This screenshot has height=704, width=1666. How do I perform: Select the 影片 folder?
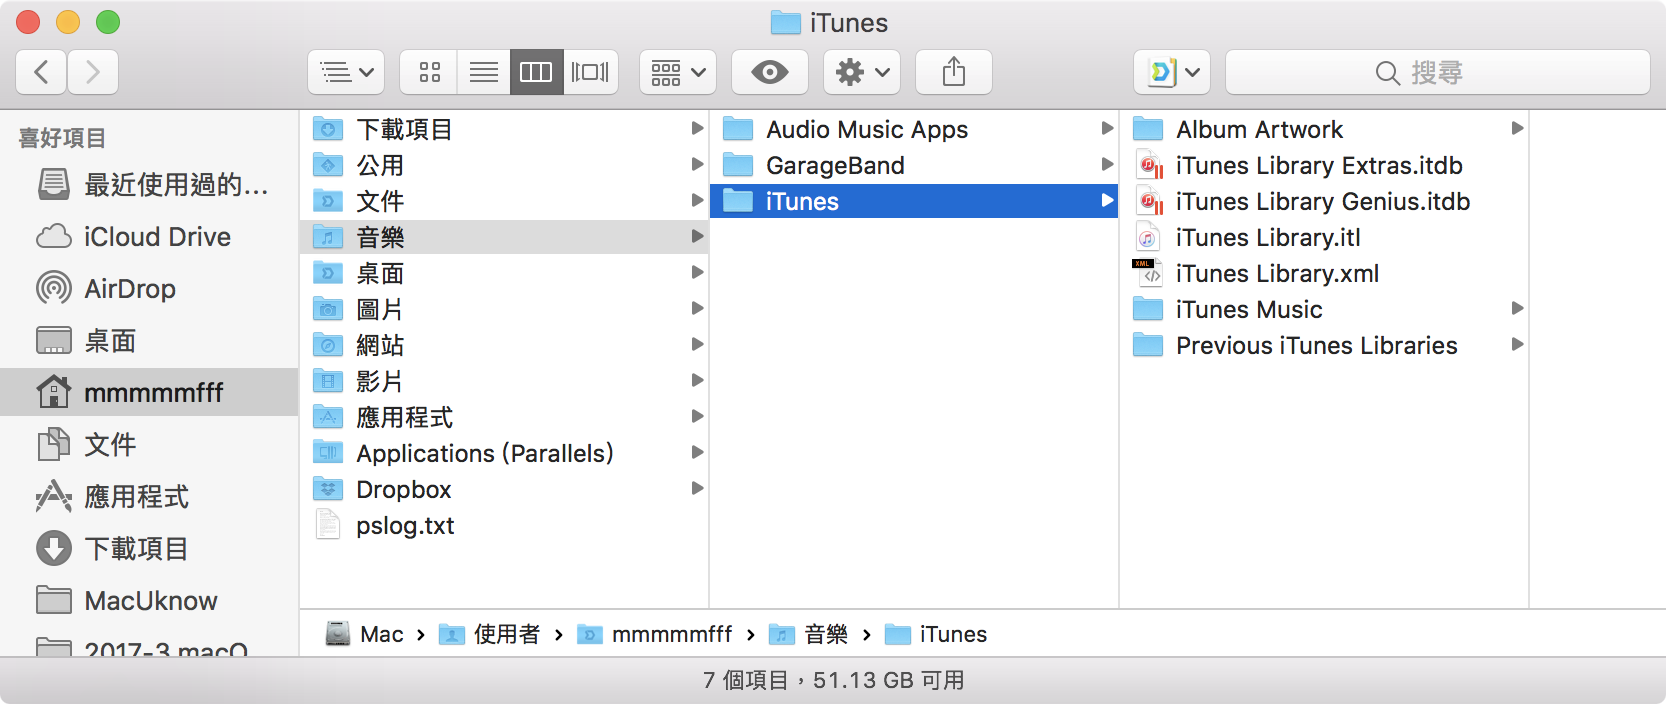click(504, 381)
